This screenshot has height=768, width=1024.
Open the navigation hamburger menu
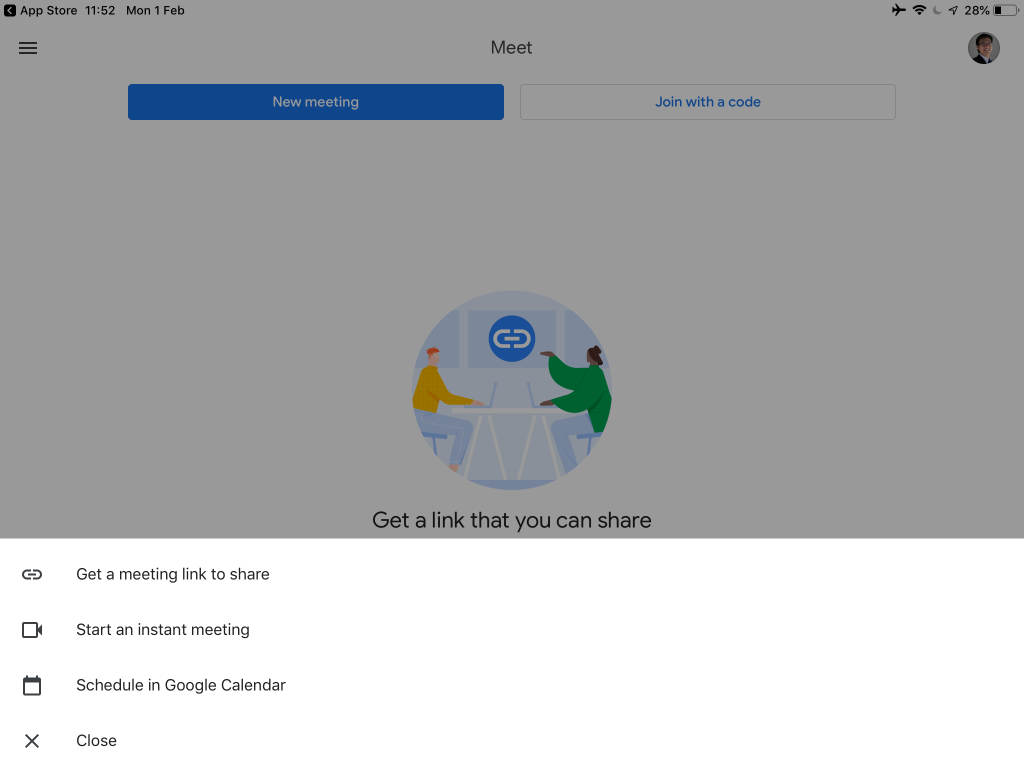coord(28,47)
